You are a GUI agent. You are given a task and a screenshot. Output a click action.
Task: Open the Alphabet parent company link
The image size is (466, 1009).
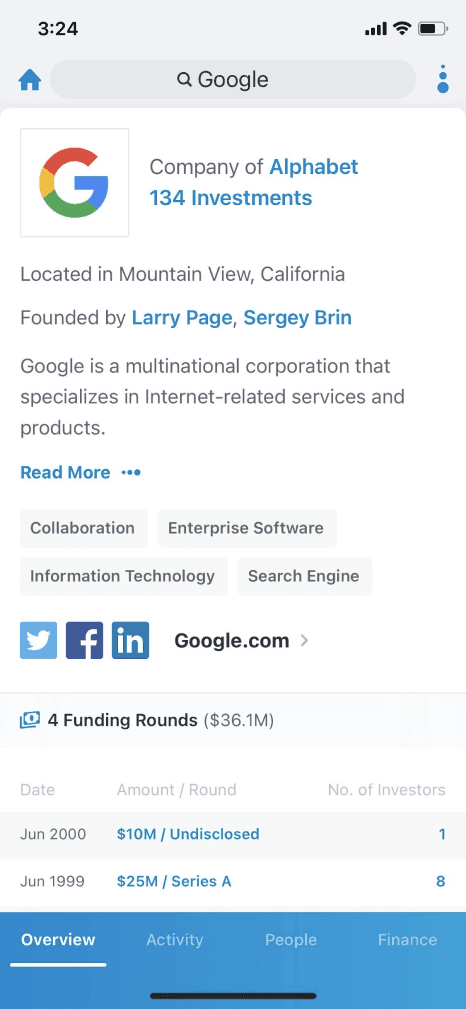(x=313, y=167)
